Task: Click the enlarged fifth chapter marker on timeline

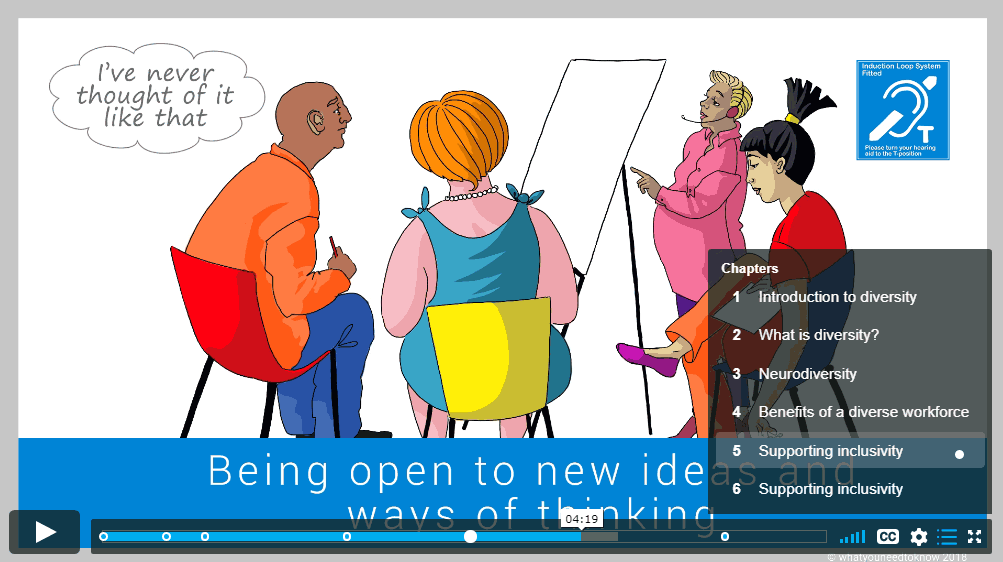Action: pyautogui.click(x=470, y=537)
